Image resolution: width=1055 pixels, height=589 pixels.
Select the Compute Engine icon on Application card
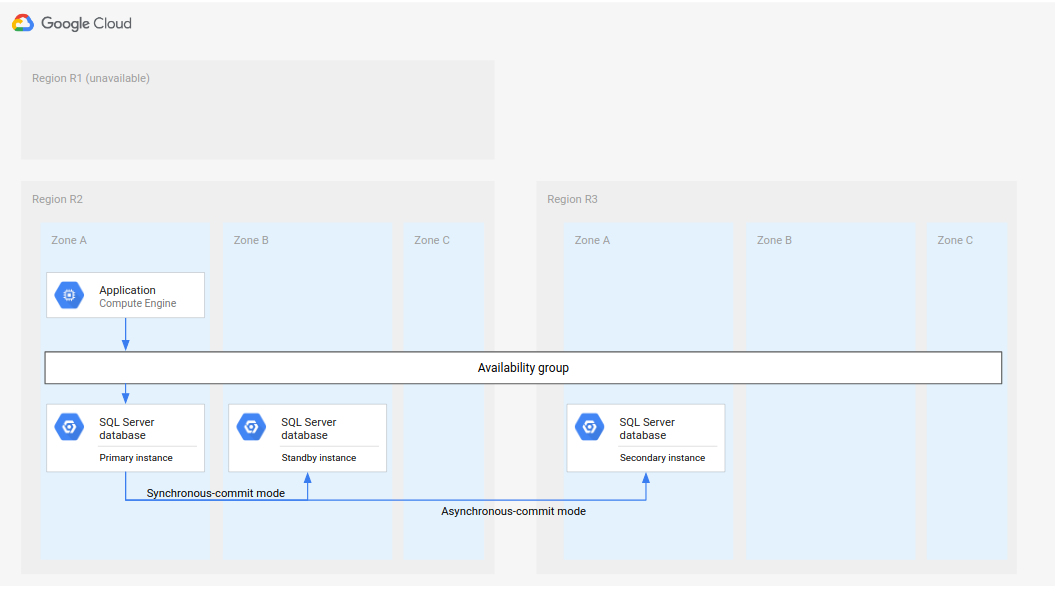point(68,295)
